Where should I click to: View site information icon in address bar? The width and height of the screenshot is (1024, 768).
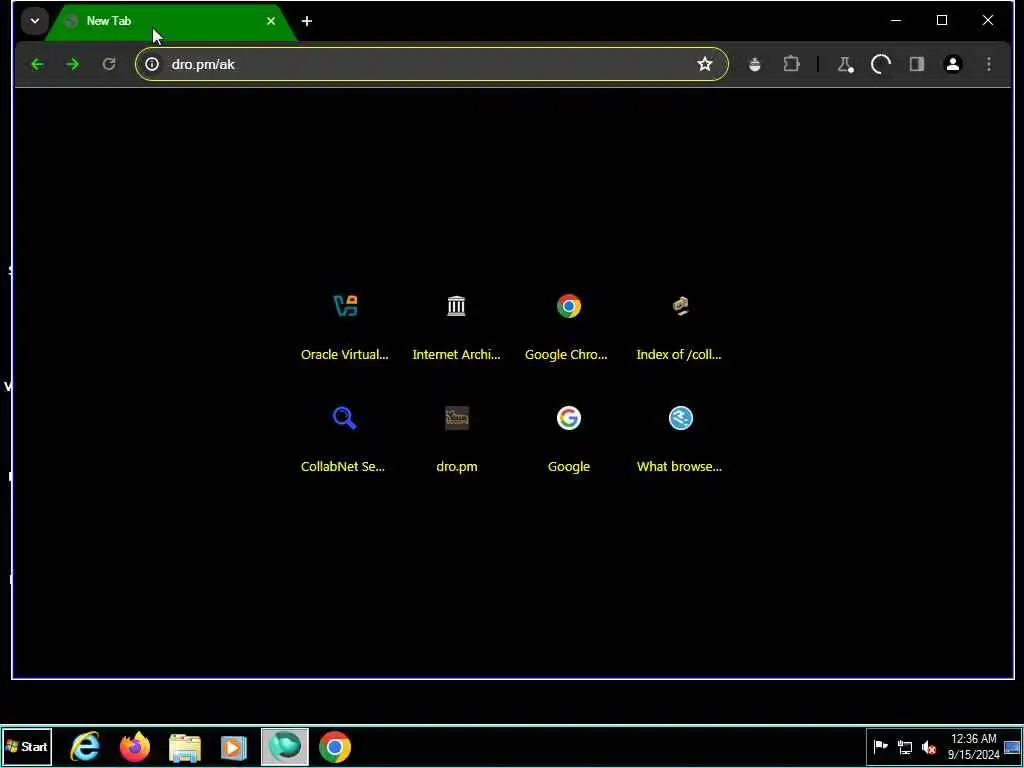click(152, 64)
